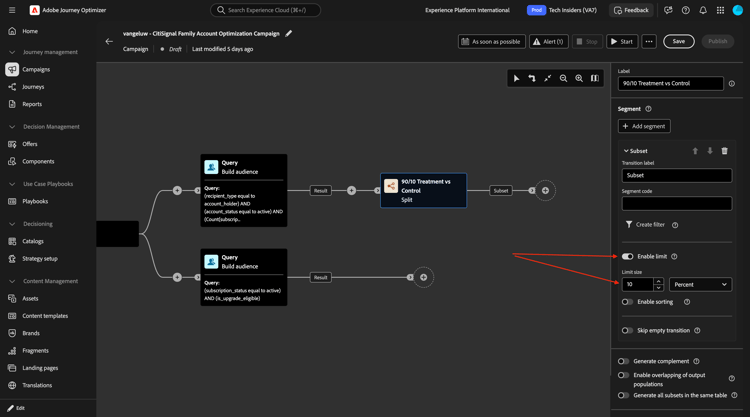Click the Create filter help icon

click(x=675, y=225)
